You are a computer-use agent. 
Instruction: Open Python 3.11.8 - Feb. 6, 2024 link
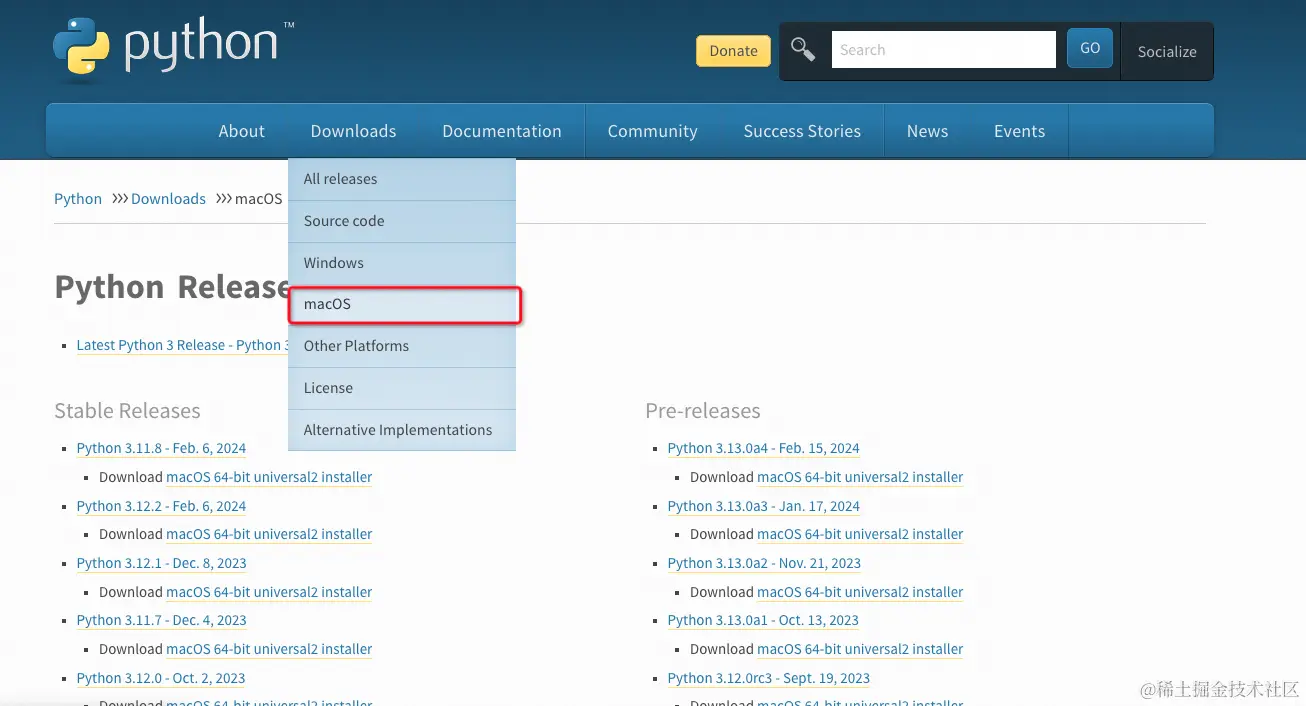(x=161, y=448)
